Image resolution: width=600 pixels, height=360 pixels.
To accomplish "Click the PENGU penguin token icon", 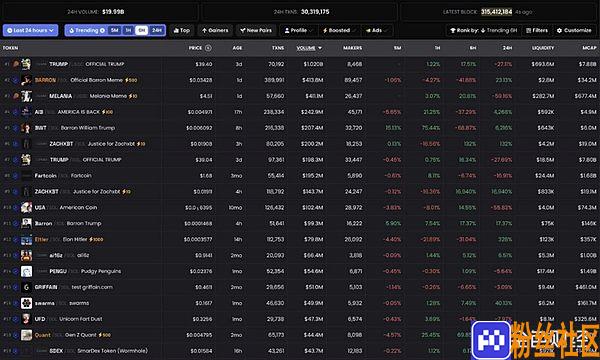I will [26, 271].
